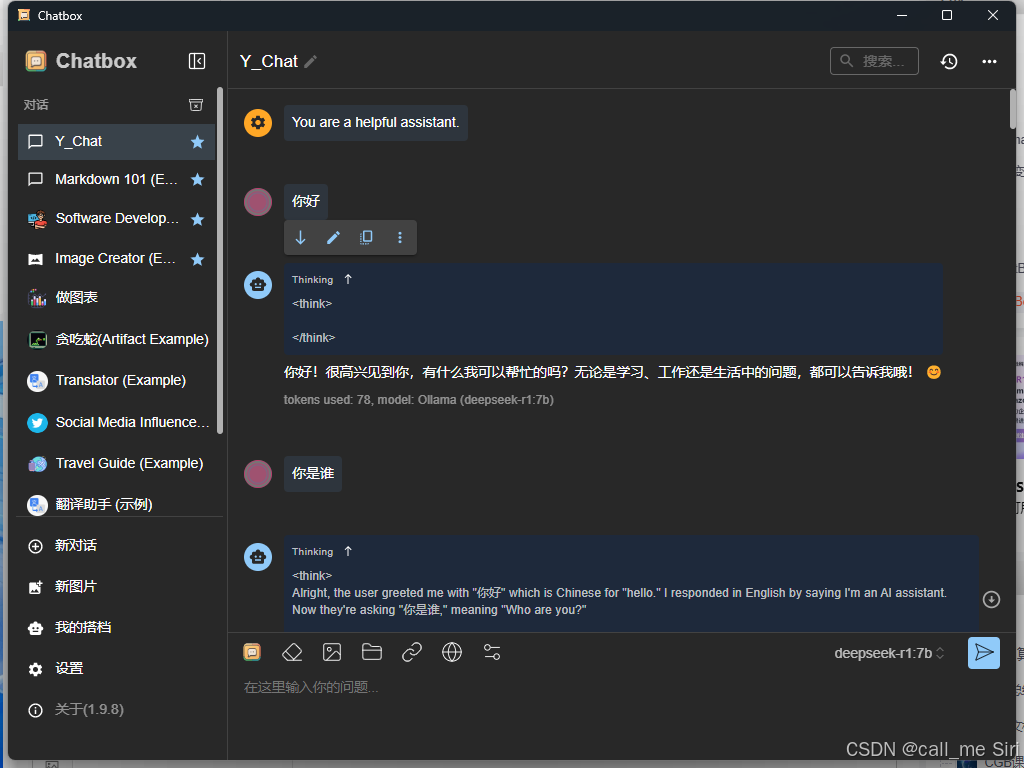Open the deepseek-r1:7b model selector
The image size is (1024, 768).
pyautogui.click(x=888, y=652)
